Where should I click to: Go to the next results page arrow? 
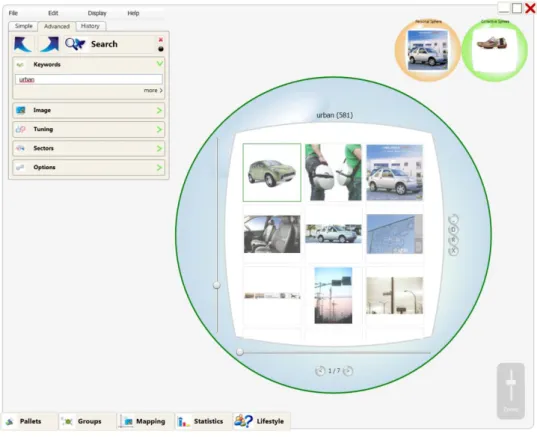348,371
